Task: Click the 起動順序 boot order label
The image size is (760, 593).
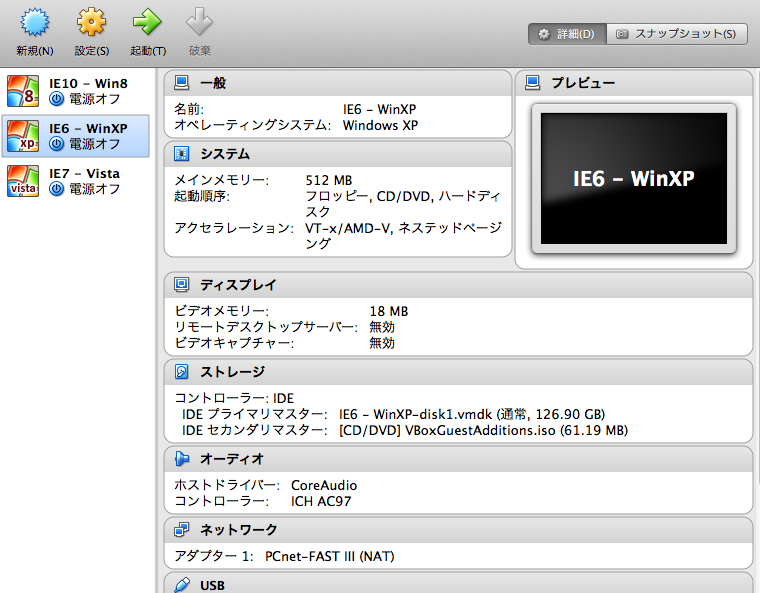Action: click(202, 196)
